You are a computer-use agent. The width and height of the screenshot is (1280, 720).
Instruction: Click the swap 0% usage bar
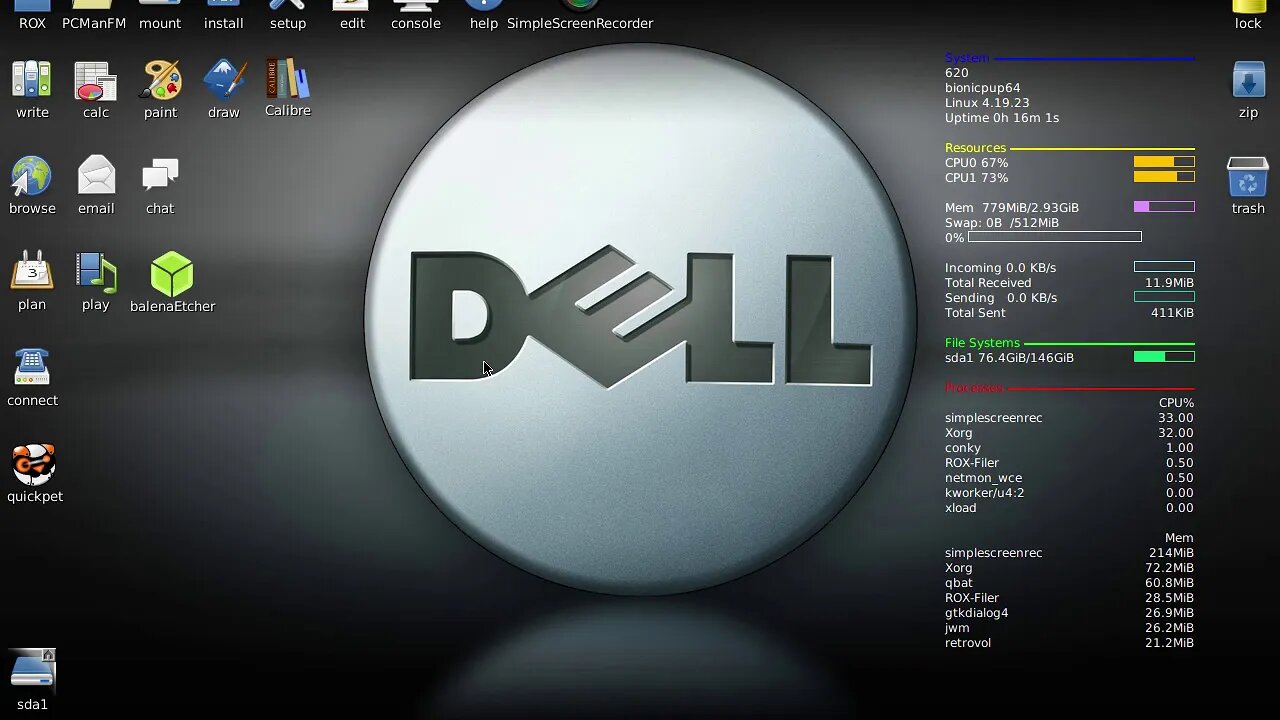[x=1055, y=237]
